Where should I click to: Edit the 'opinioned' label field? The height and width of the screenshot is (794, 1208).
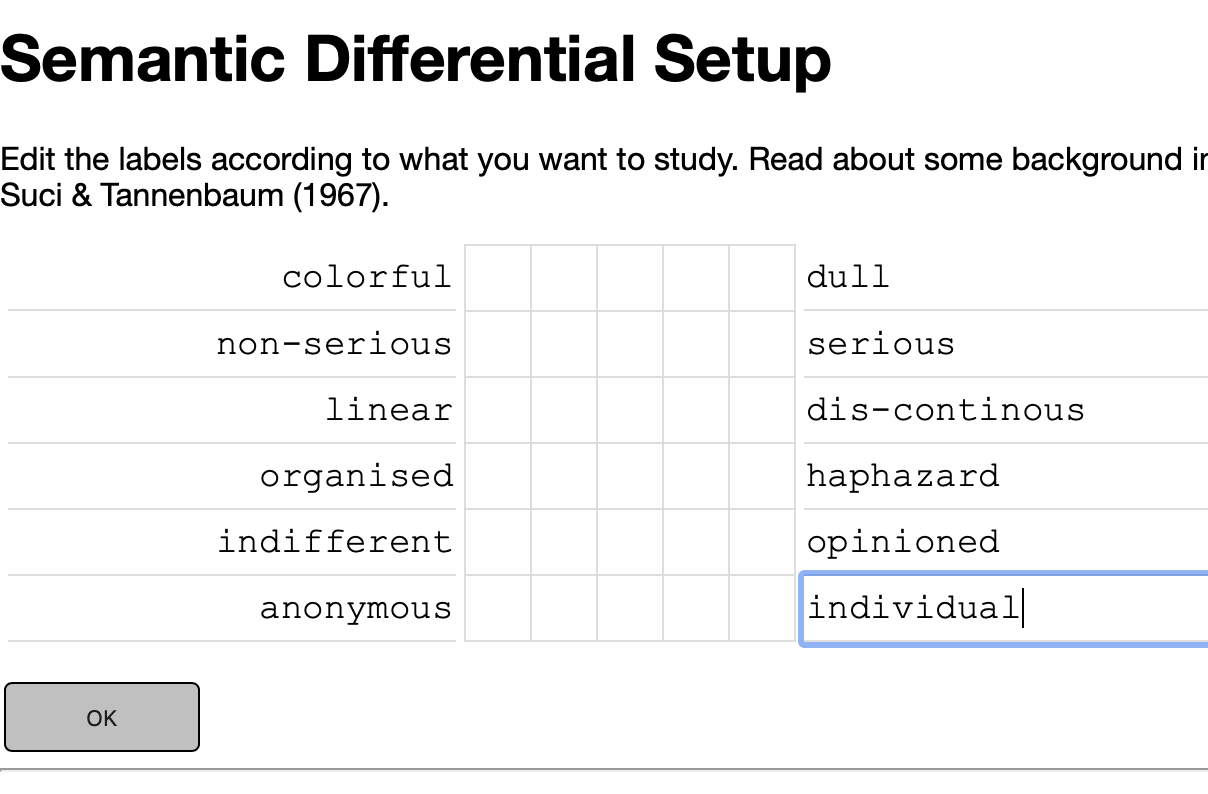(x=902, y=541)
